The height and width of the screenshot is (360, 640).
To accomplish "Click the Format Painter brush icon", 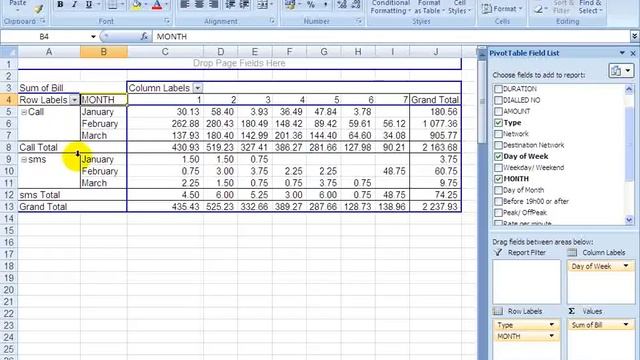I will click(x=39, y=8).
